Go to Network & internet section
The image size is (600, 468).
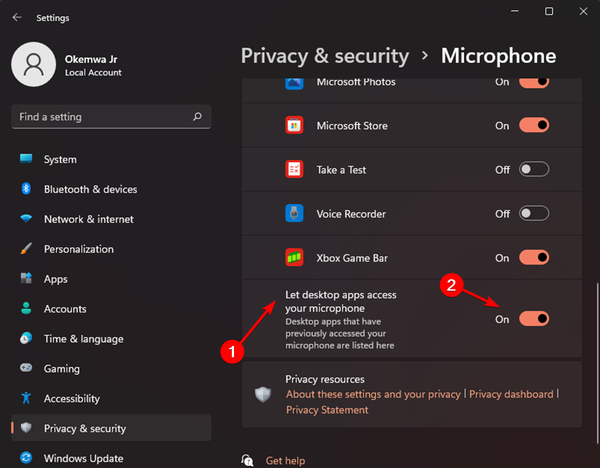coord(88,219)
